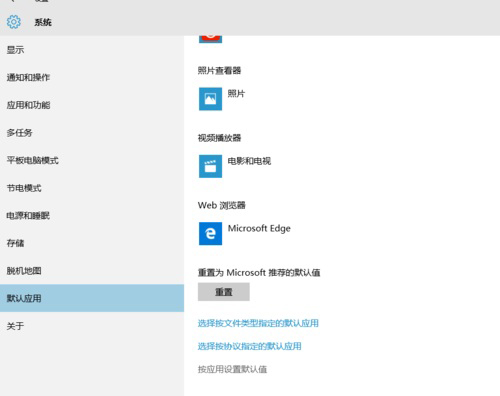The width and height of the screenshot is (500, 396).
Task: Click the Settings gear icon
Action: tap(14, 22)
